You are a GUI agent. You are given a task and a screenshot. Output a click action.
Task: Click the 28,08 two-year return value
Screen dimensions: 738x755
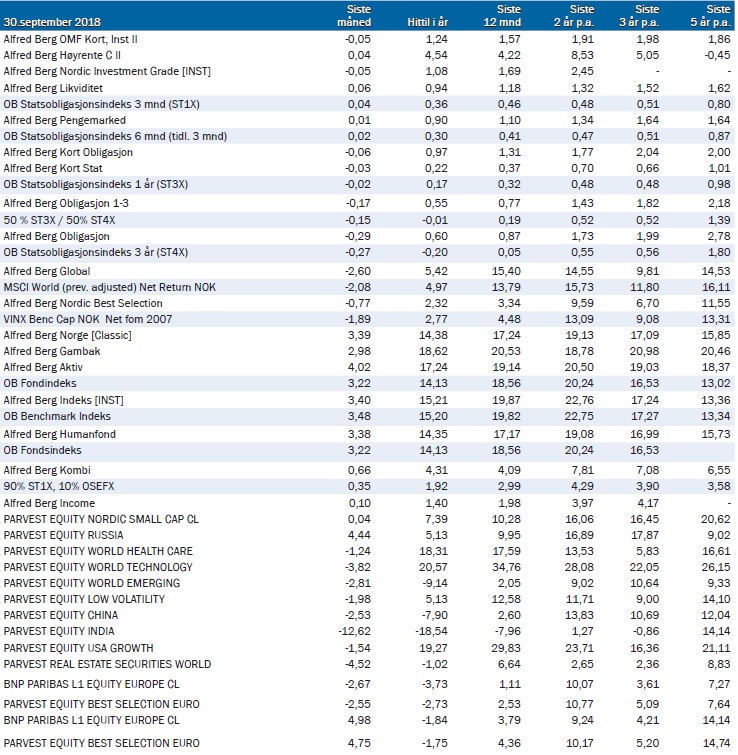(579, 567)
